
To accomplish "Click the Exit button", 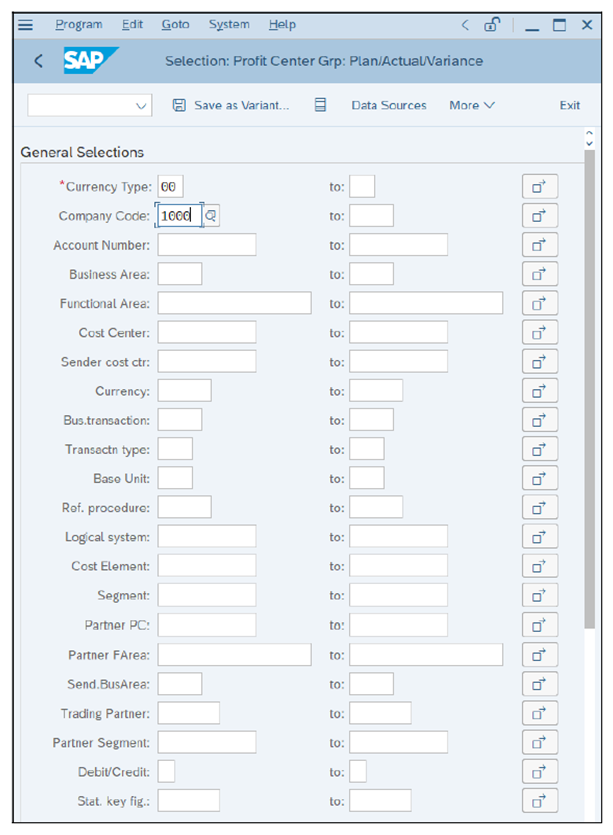I will (x=570, y=105).
